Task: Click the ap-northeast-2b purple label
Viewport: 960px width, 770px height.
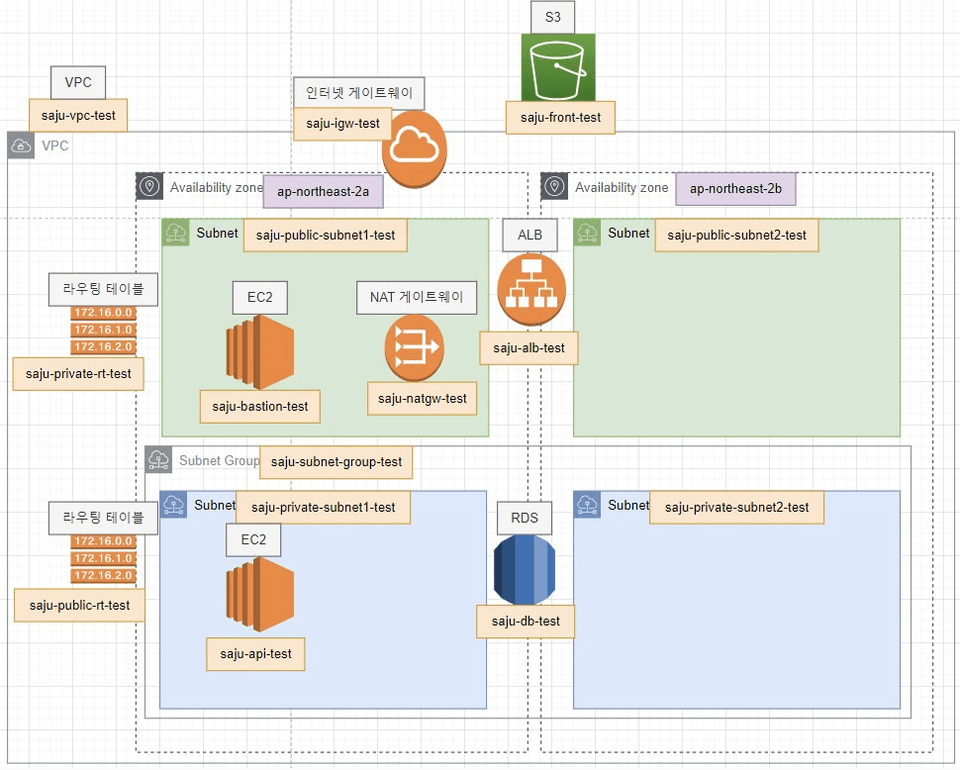Action: tap(736, 189)
